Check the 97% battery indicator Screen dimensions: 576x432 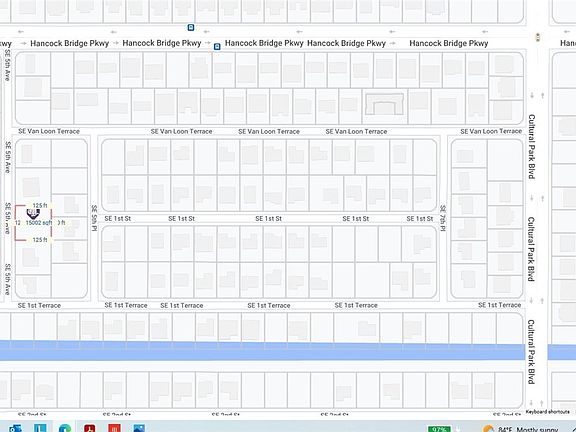(439, 429)
